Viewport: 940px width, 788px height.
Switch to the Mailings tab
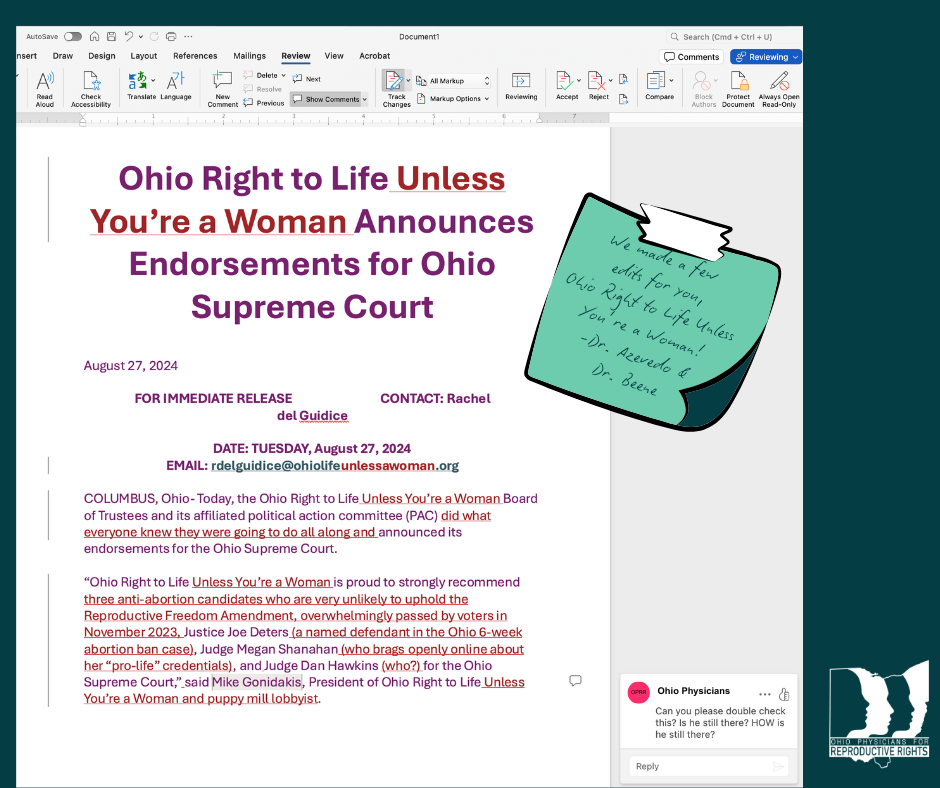point(249,56)
